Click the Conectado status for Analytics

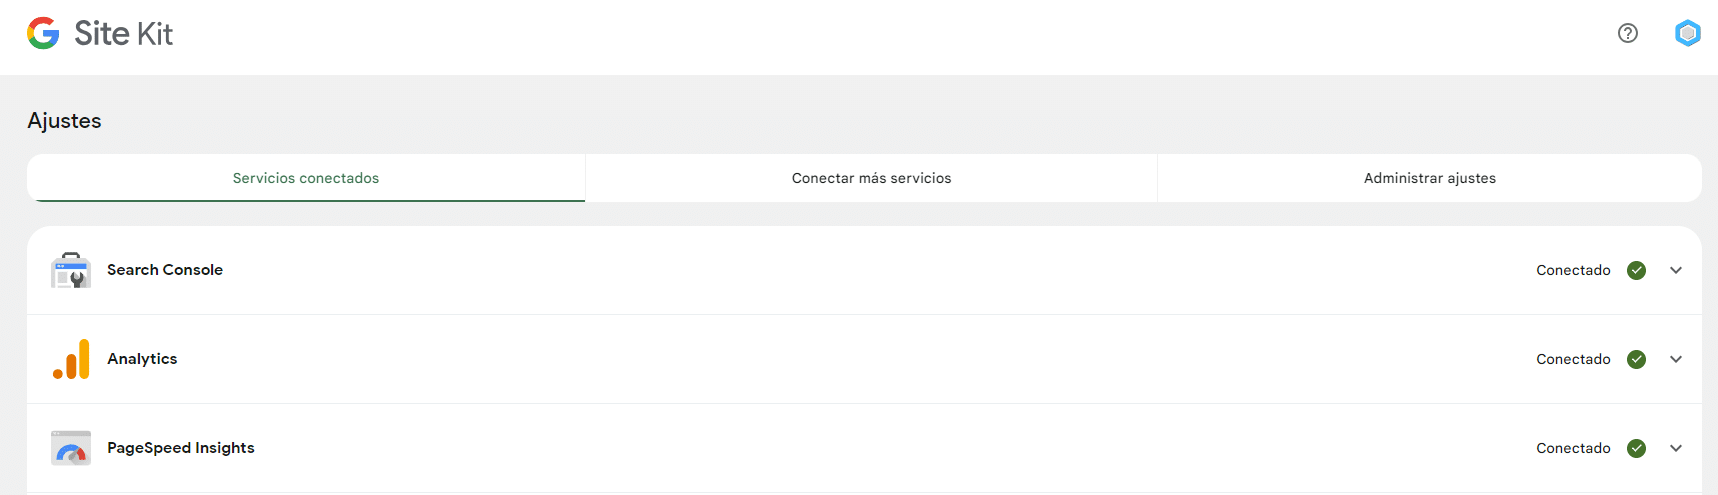coord(1573,359)
